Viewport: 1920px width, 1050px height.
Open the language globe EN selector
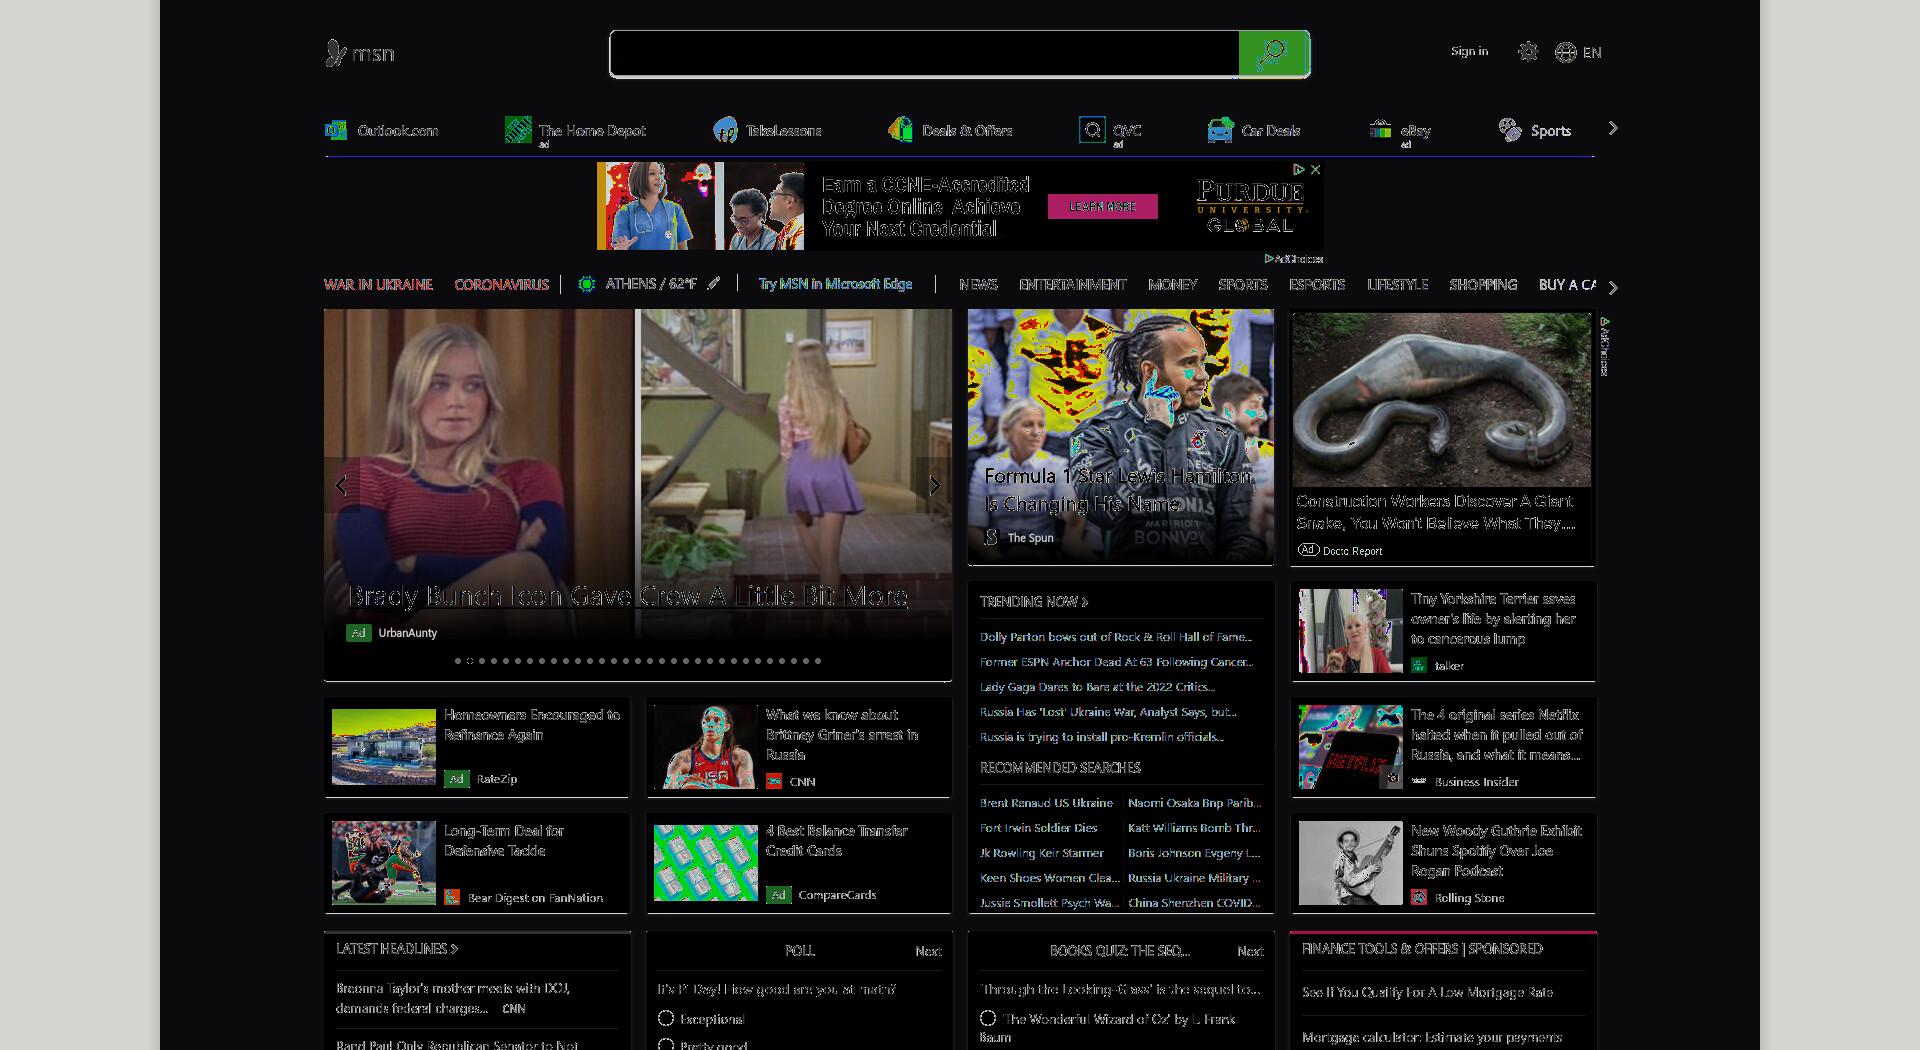point(1578,52)
